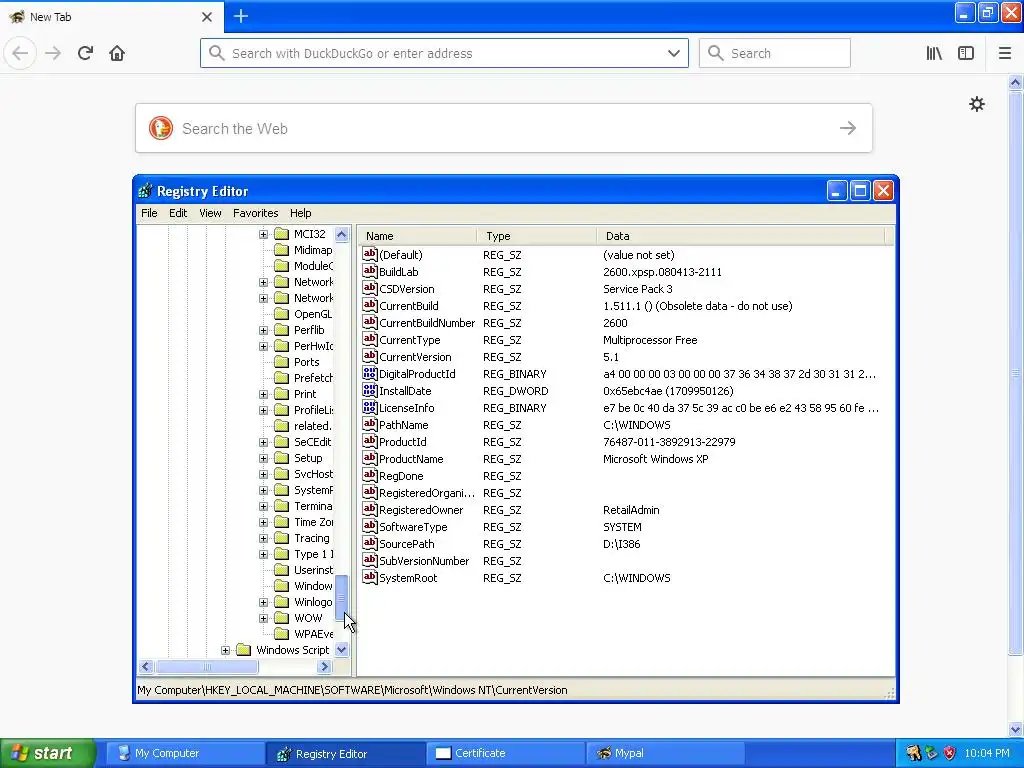
Task: Select the InstallDate DWORD value icon
Action: [x=370, y=391]
